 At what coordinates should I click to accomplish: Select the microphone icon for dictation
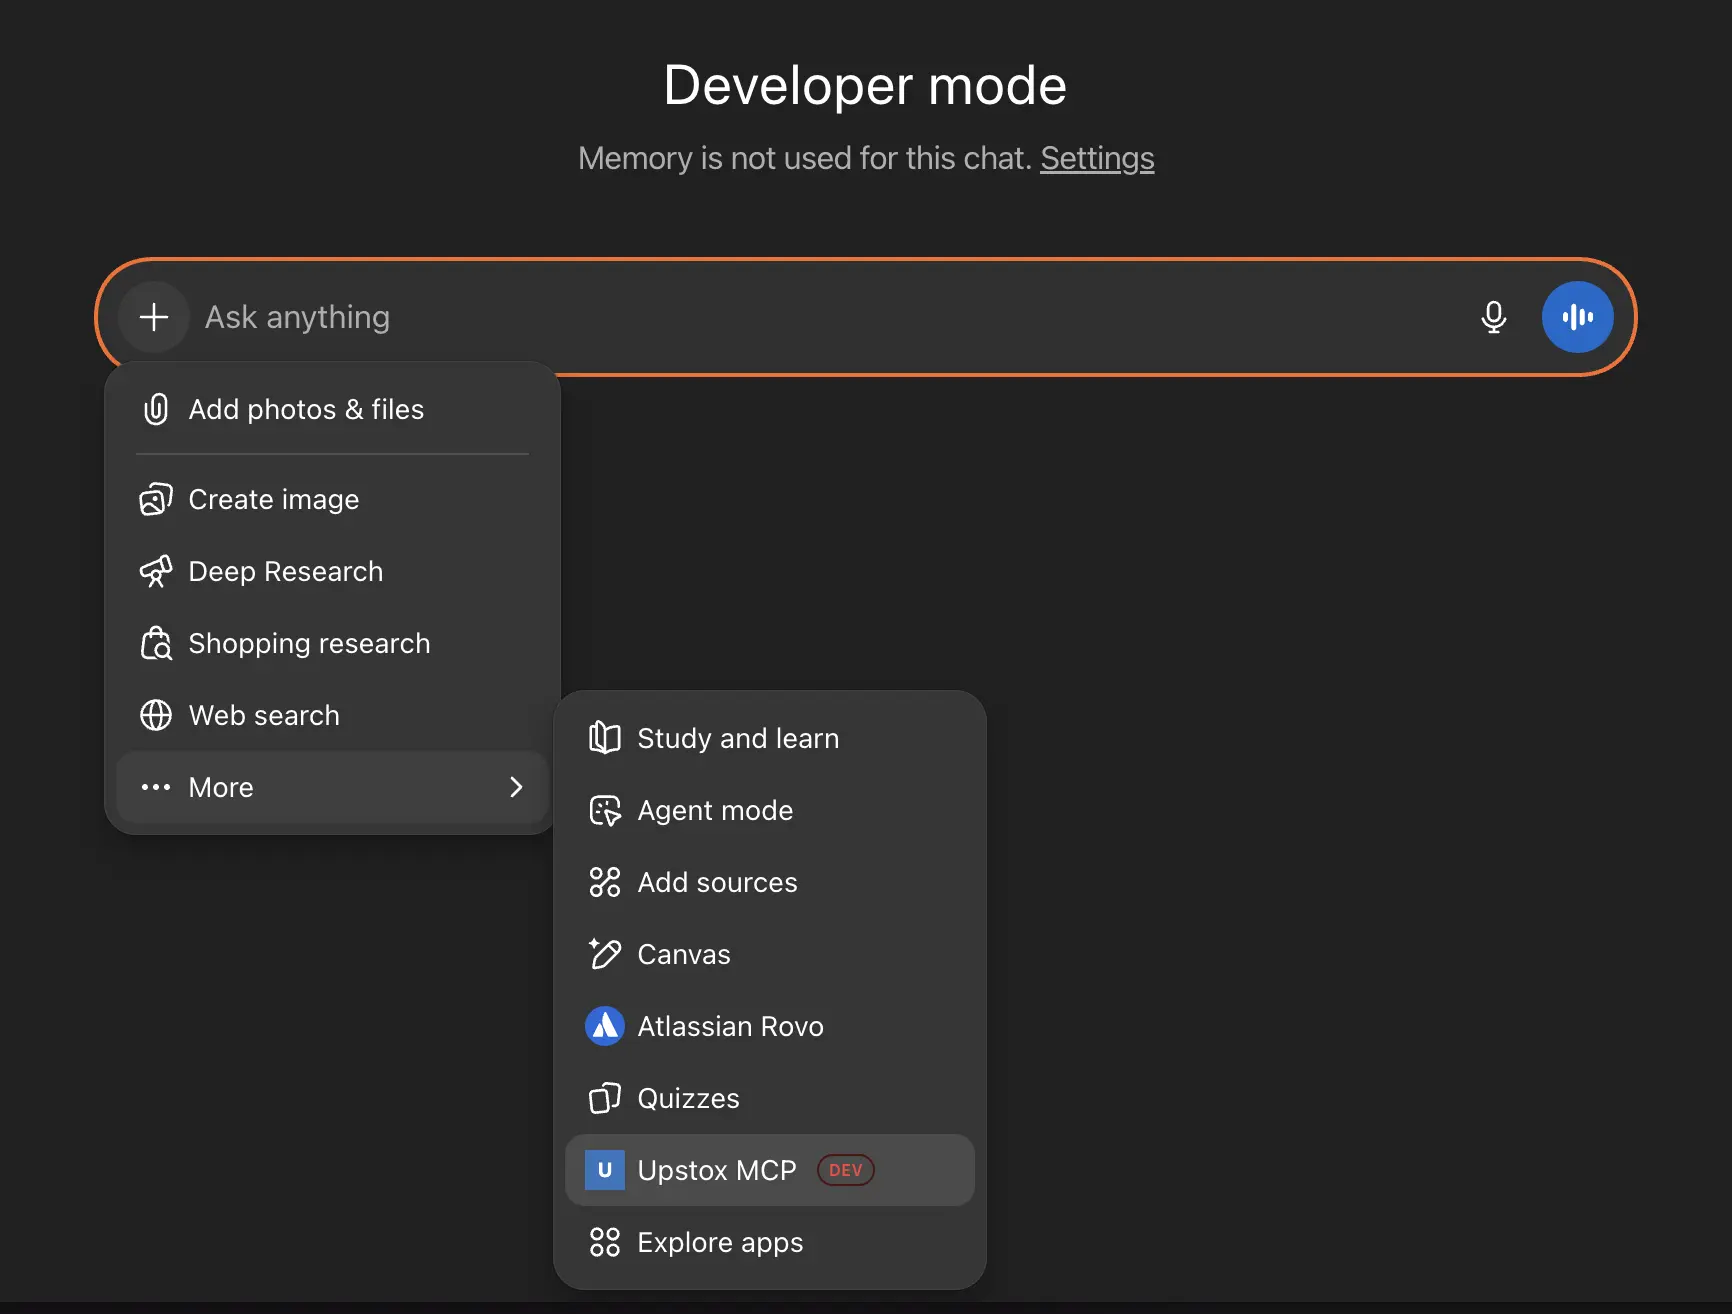click(x=1494, y=317)
